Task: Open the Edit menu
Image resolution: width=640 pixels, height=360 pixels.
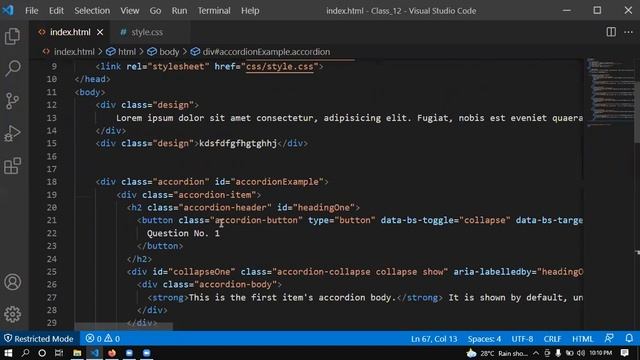Action: 56,11
